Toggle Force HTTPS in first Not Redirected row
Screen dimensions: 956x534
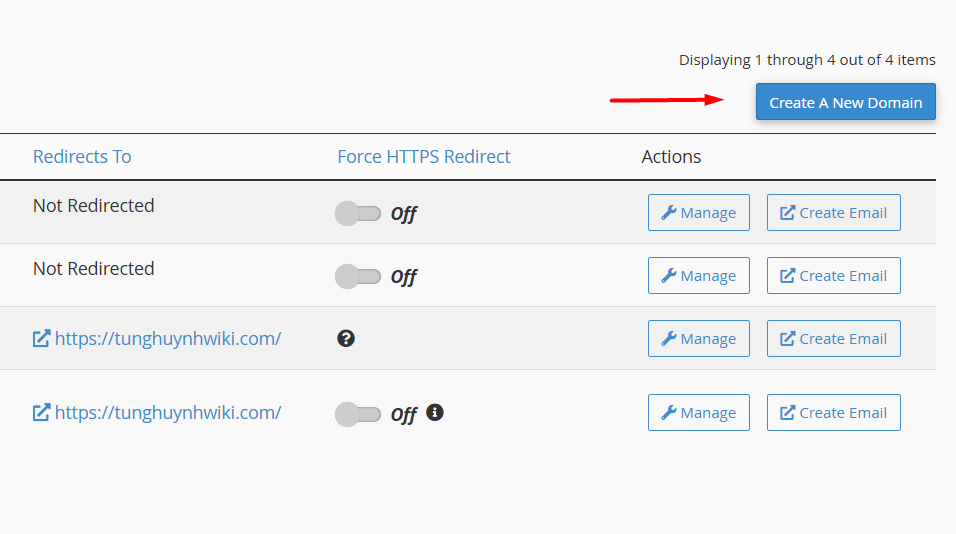pos(358,213)
